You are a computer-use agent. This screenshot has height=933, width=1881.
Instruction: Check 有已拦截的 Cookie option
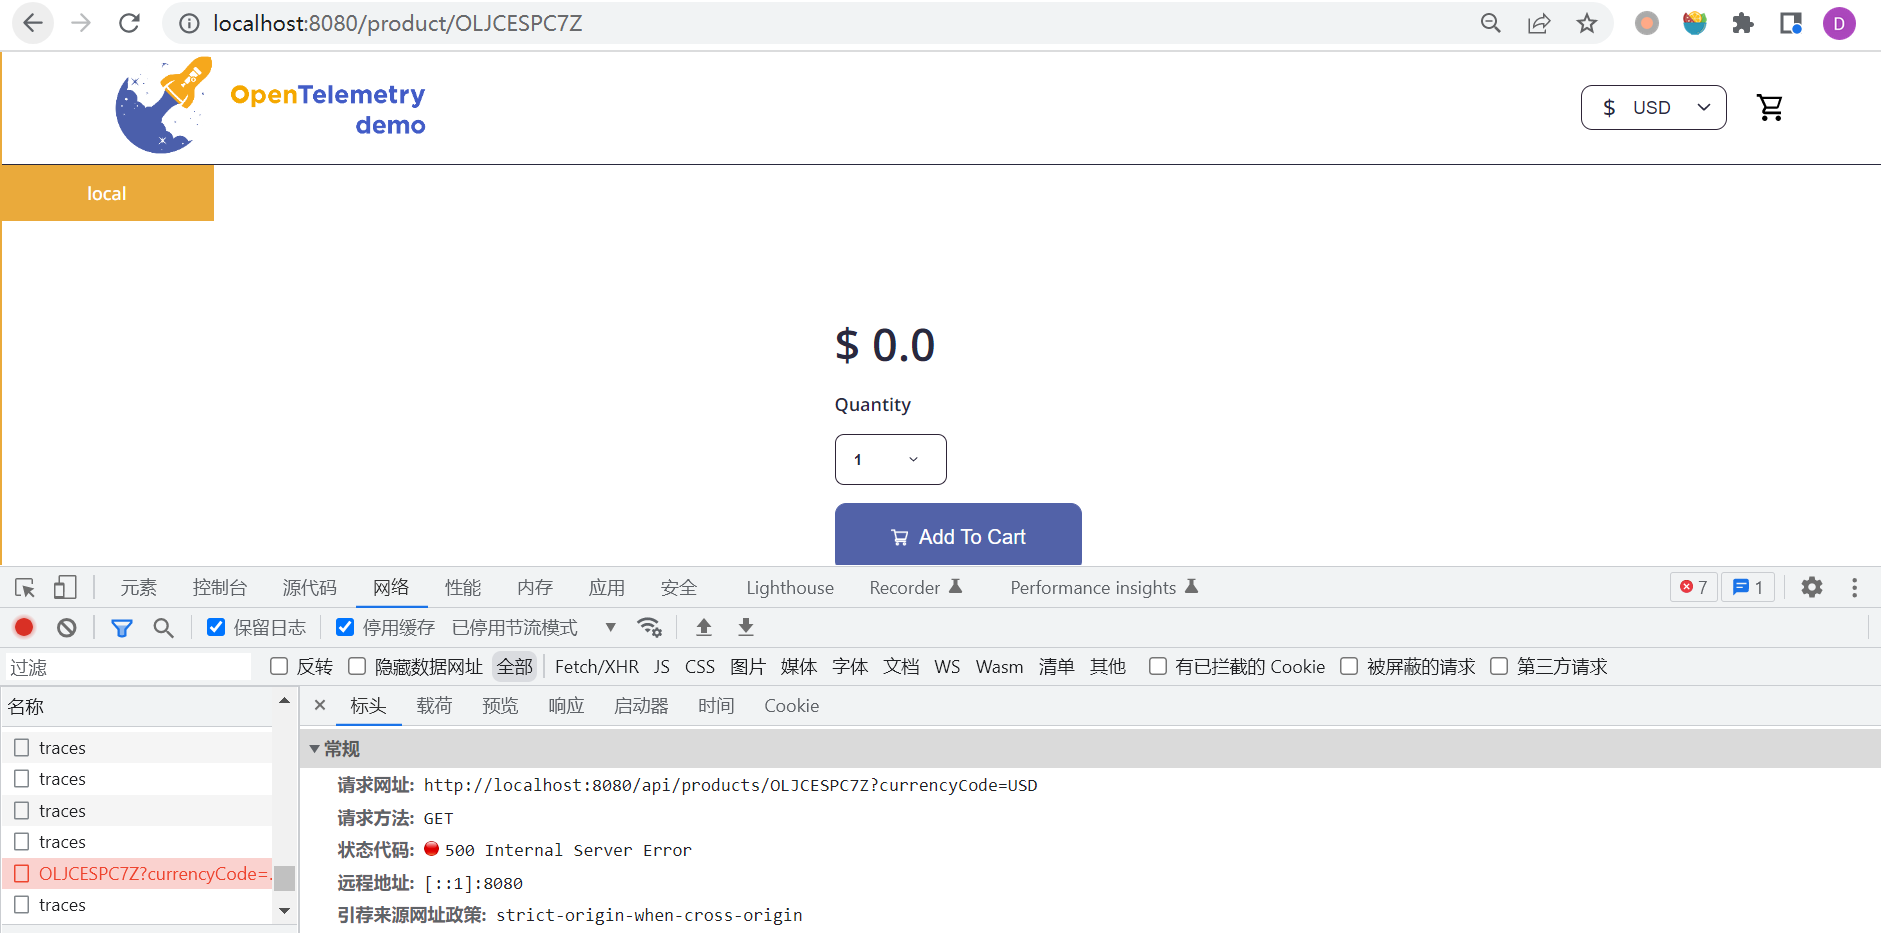click(x=1158, y=666)
